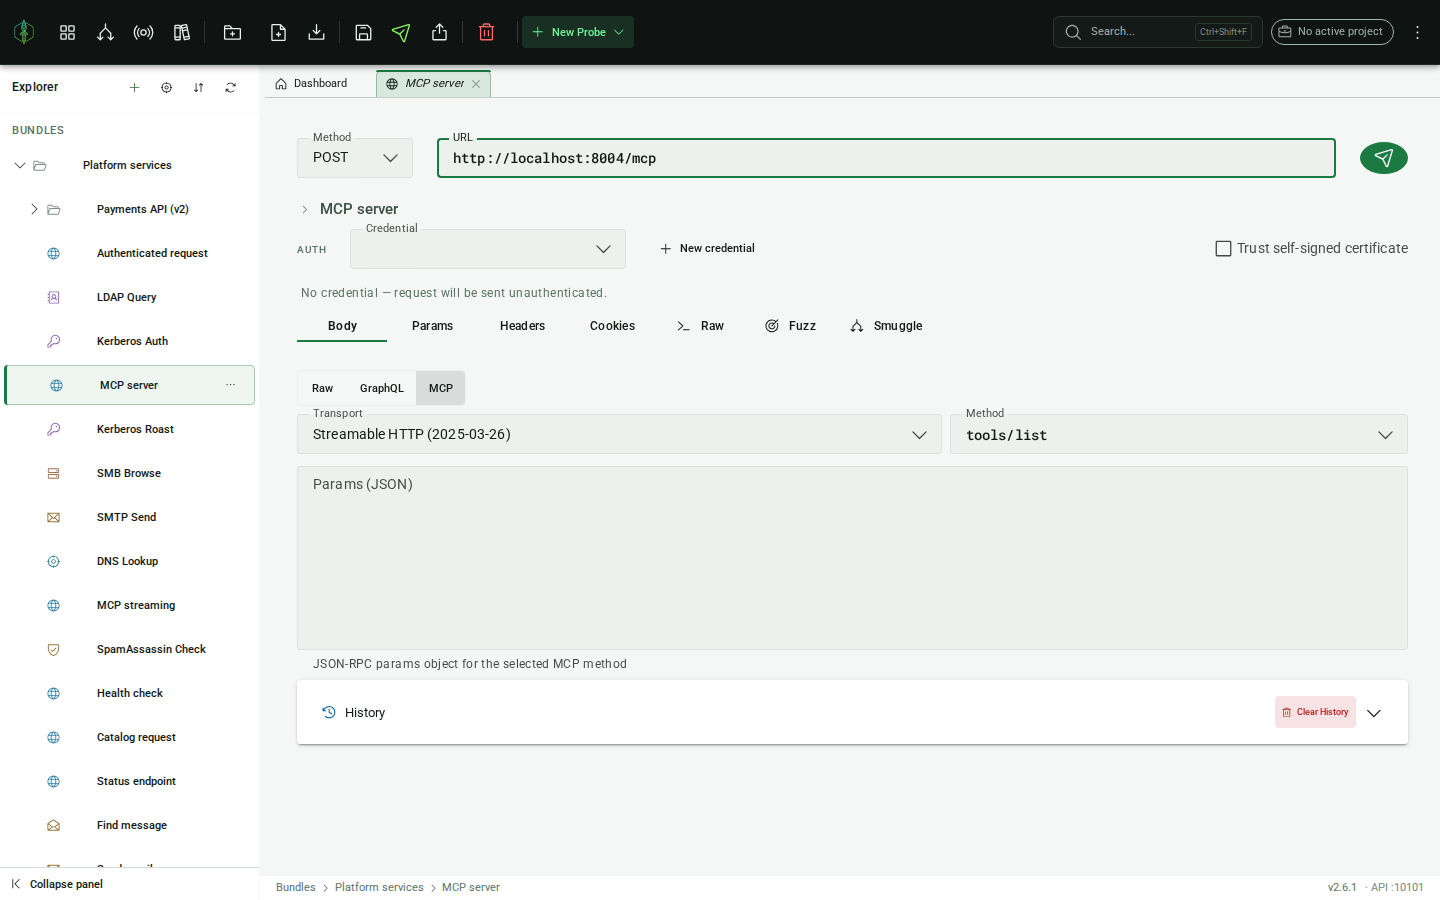
Task: Click the new folder toolbar icon
Action: point(232,32)
